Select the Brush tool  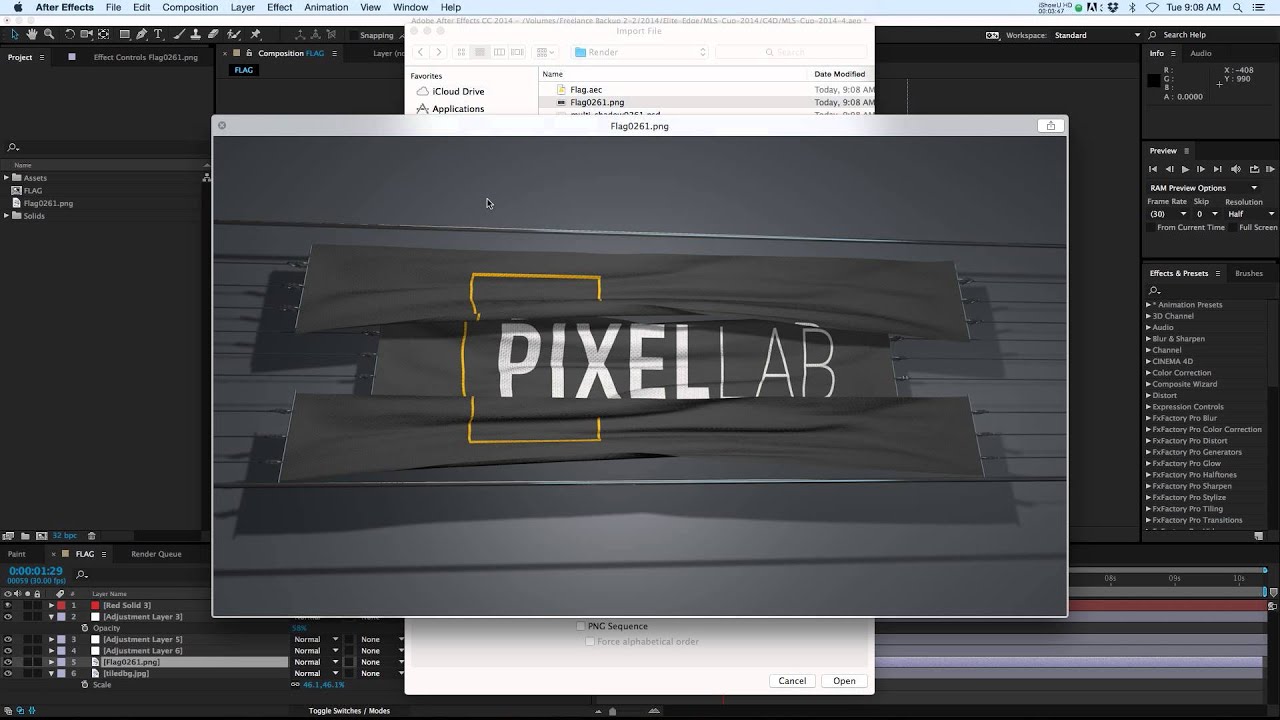(179, 34)
